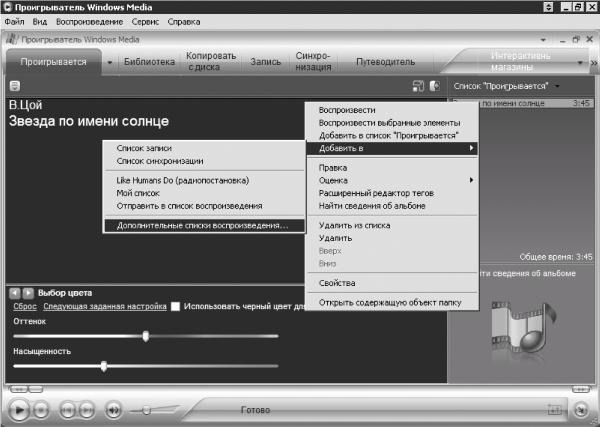Viewport: 600px width, 427px height.
Task: Choose Дополнительные списки воспроизведения in the submenu
Action: tap(202, 225)
